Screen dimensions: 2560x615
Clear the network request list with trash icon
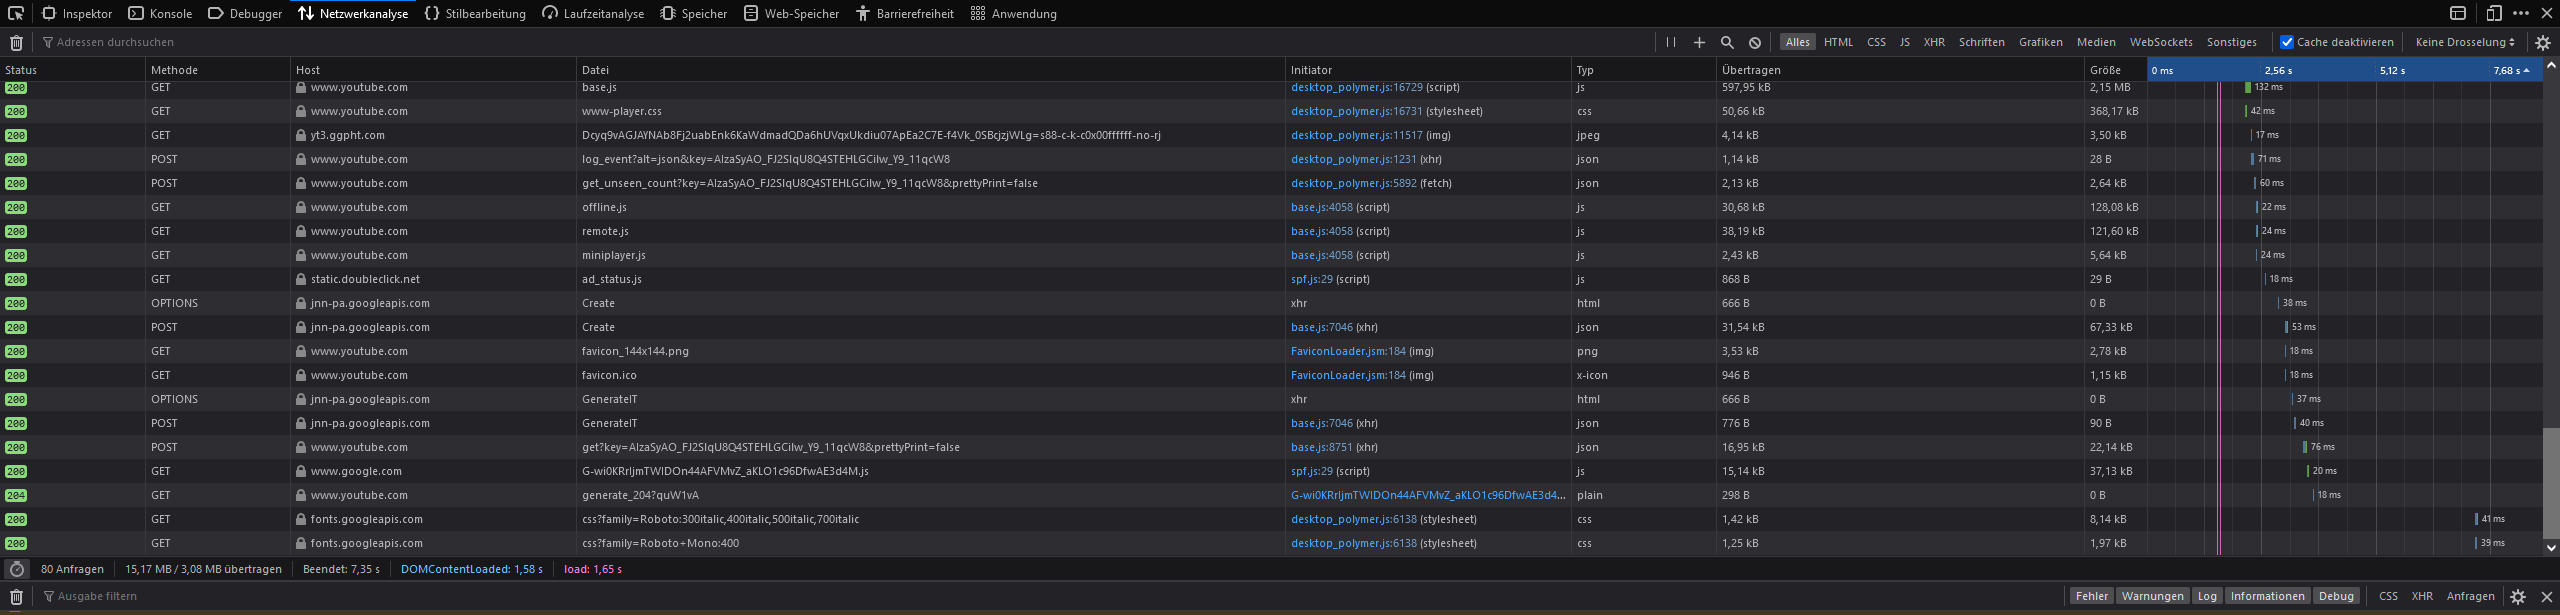pyautogui.click(x=16, y=42)
